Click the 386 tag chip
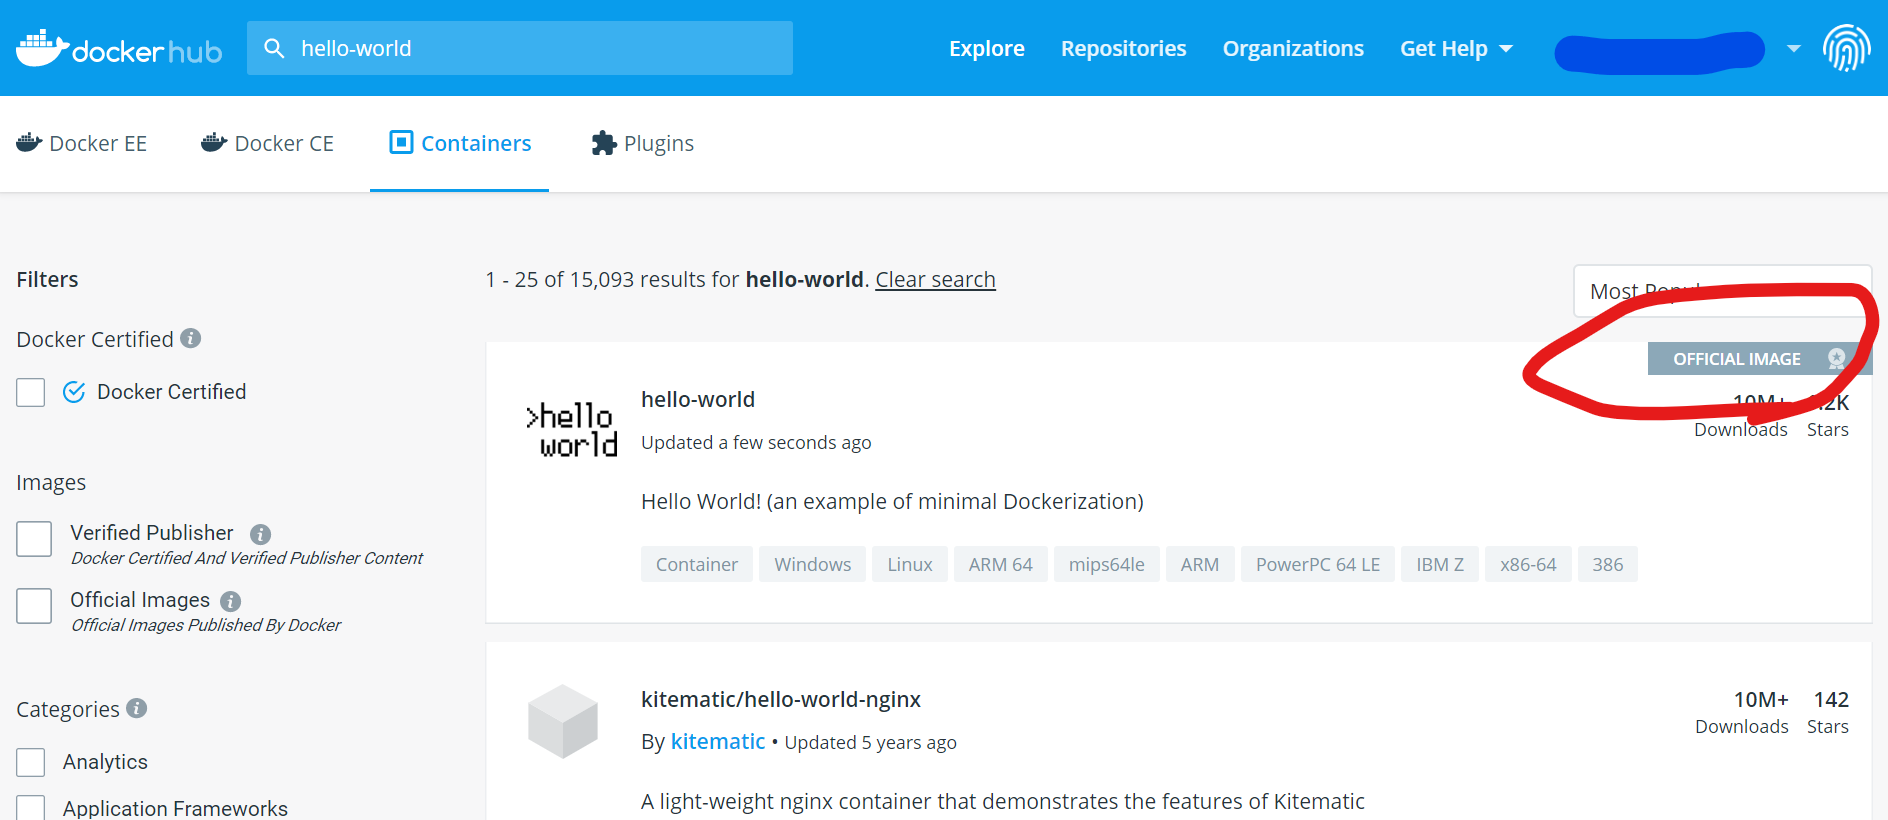 1608,564
